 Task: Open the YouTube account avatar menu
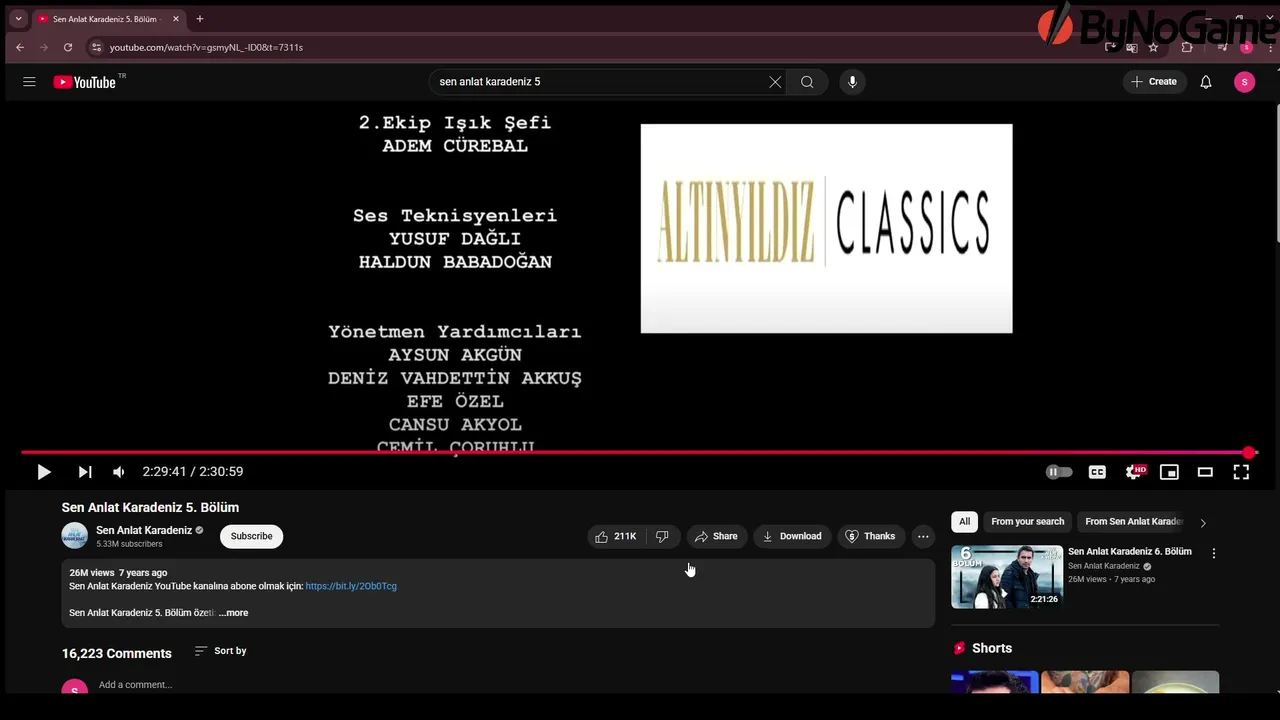coord(1244,82)
